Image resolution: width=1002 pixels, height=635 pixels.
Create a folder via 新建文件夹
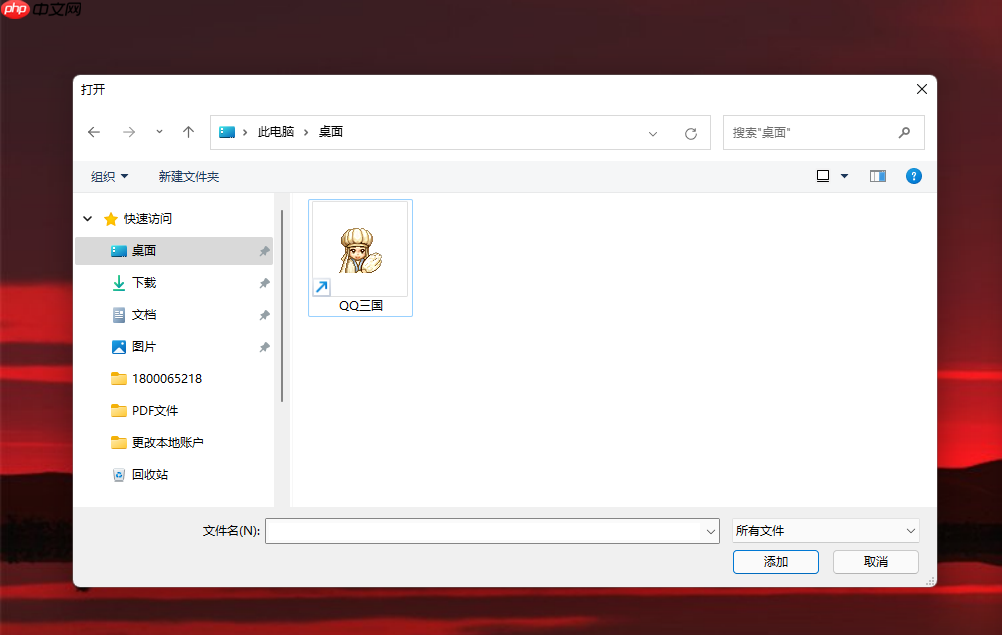point(188,176)
